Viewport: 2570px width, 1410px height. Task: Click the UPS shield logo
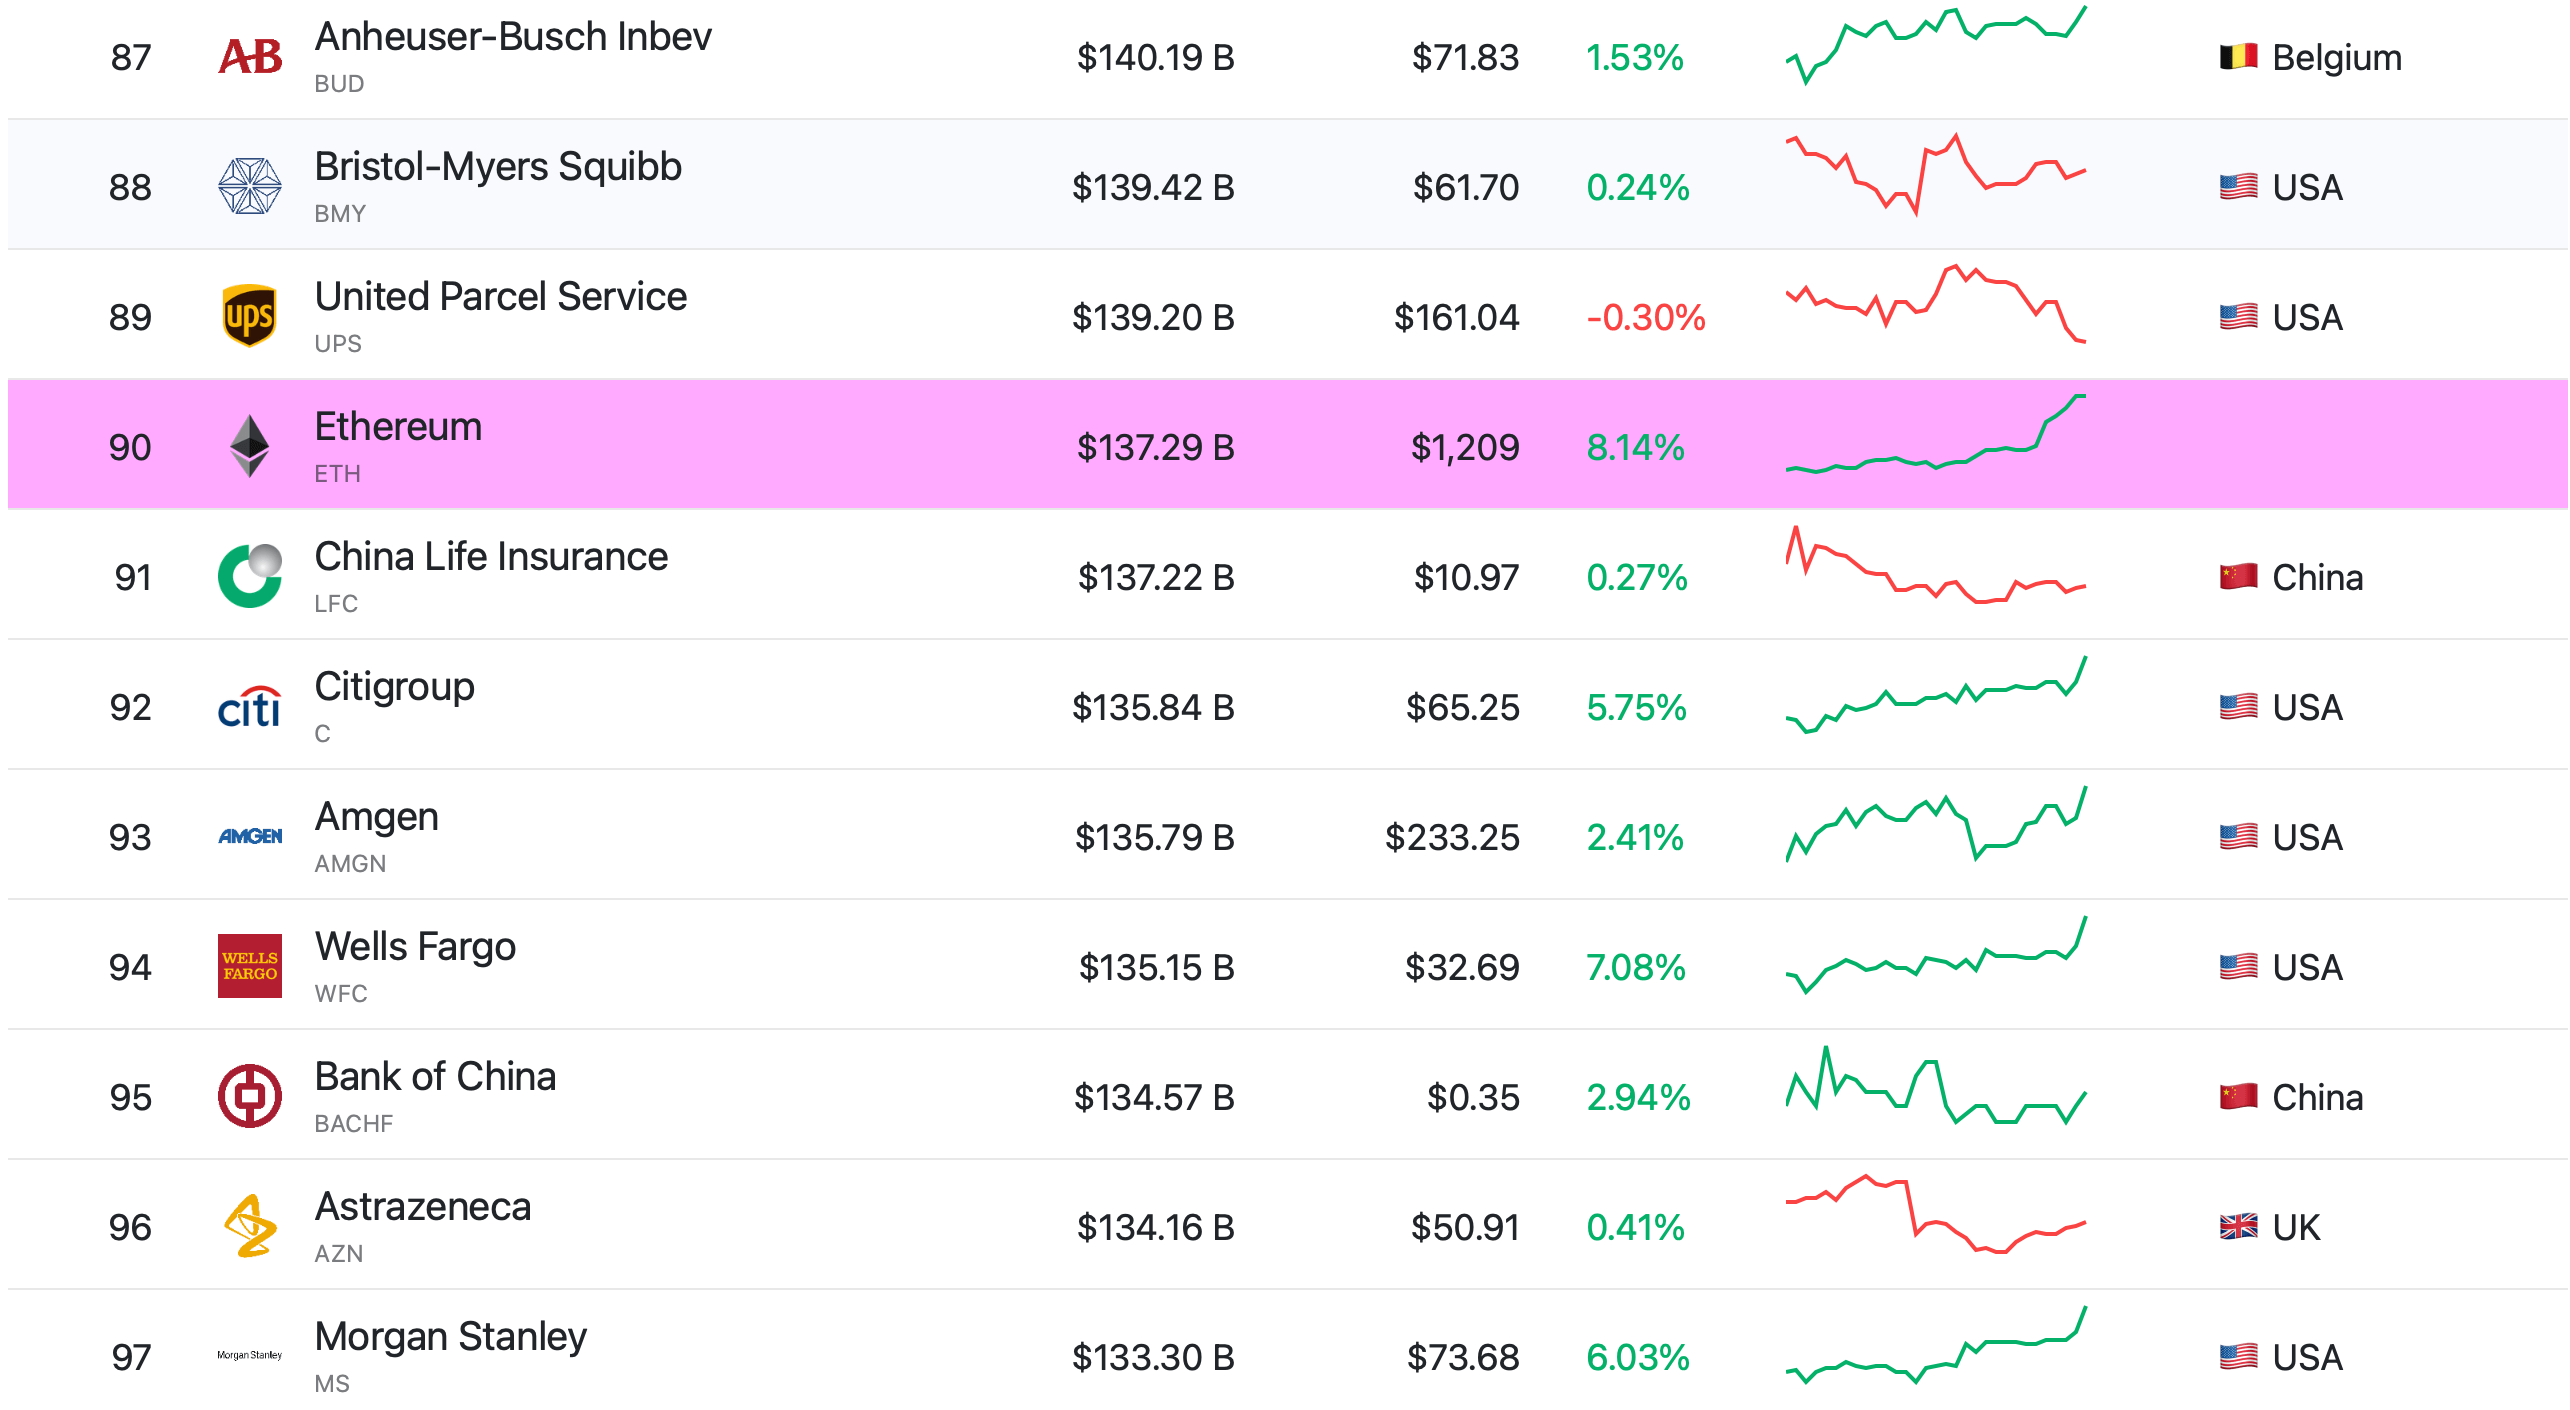click(x=250, y=316)
